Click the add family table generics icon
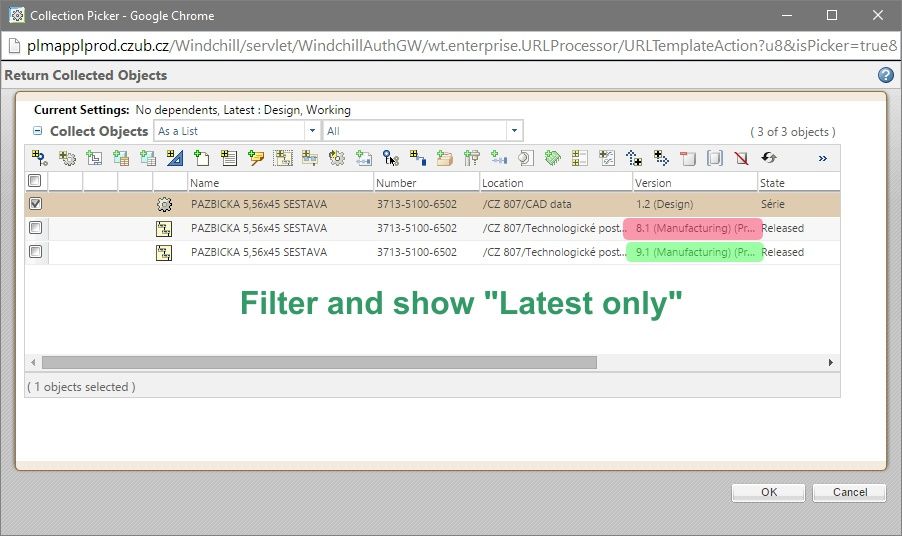The height and width of the screenshot is (536, 902). pyautogui.click(x=121, y=158)
